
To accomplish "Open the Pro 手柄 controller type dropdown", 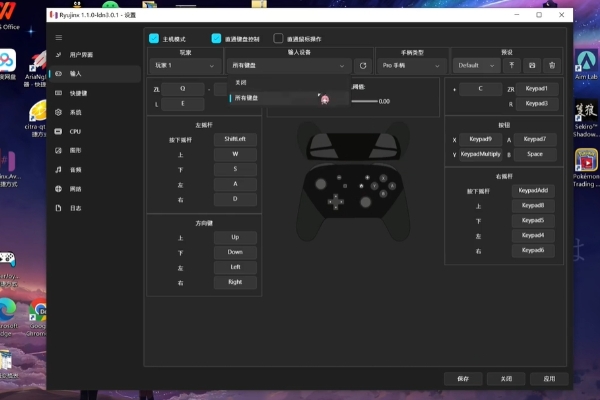I will click(411, 66).
